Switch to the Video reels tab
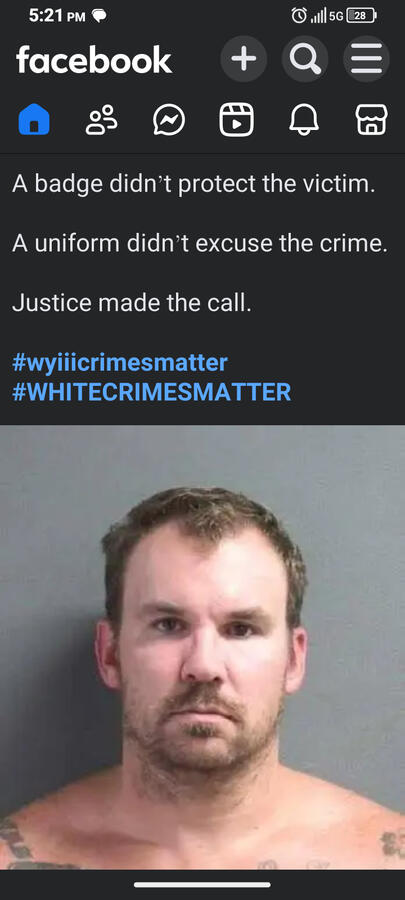Screen dimensions: 405x900 tap(236, 119)
